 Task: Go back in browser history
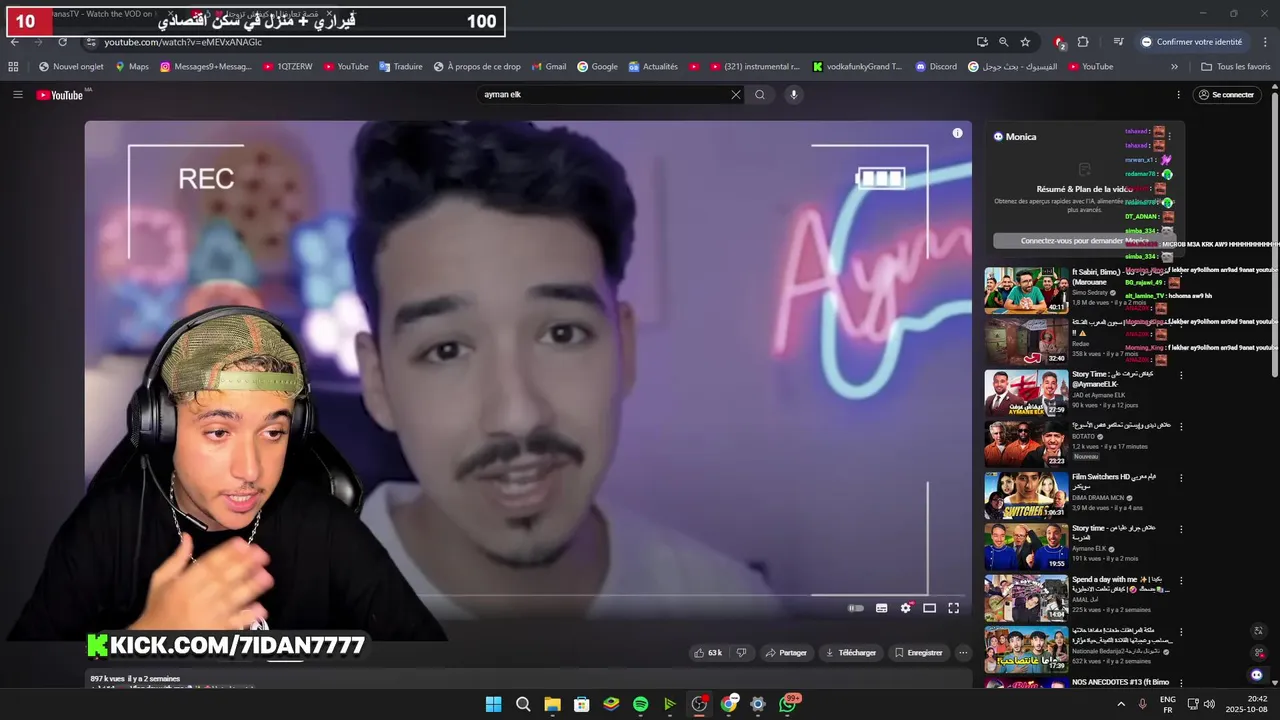pyautogui.click(x=14, y=42)
